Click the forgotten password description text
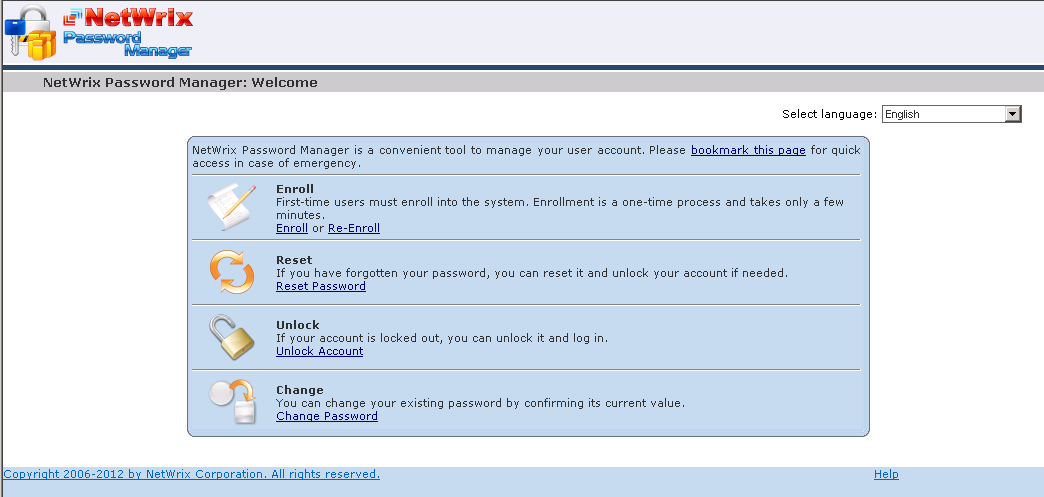Screen dimensions: 1044x497 pos(532,273)
